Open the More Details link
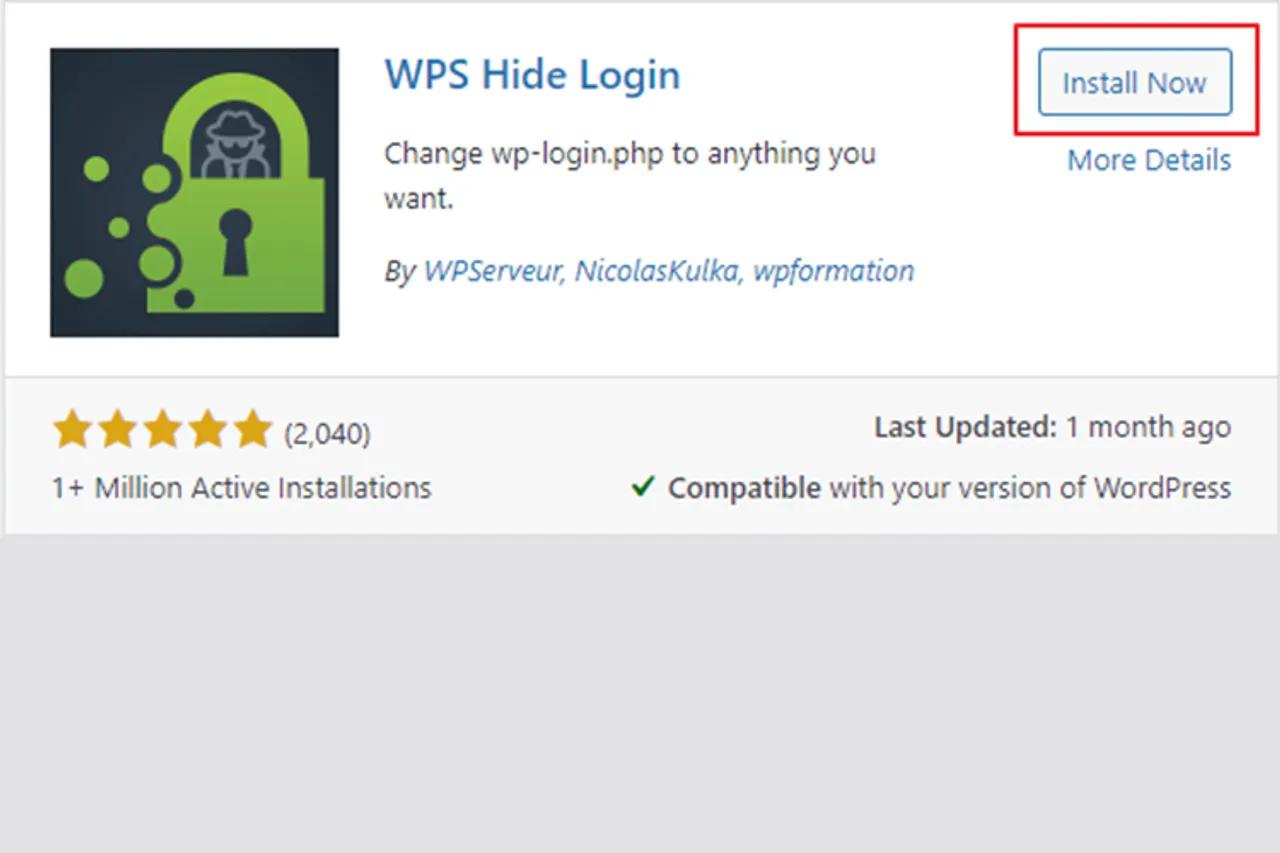 [x=1149, y=160]
